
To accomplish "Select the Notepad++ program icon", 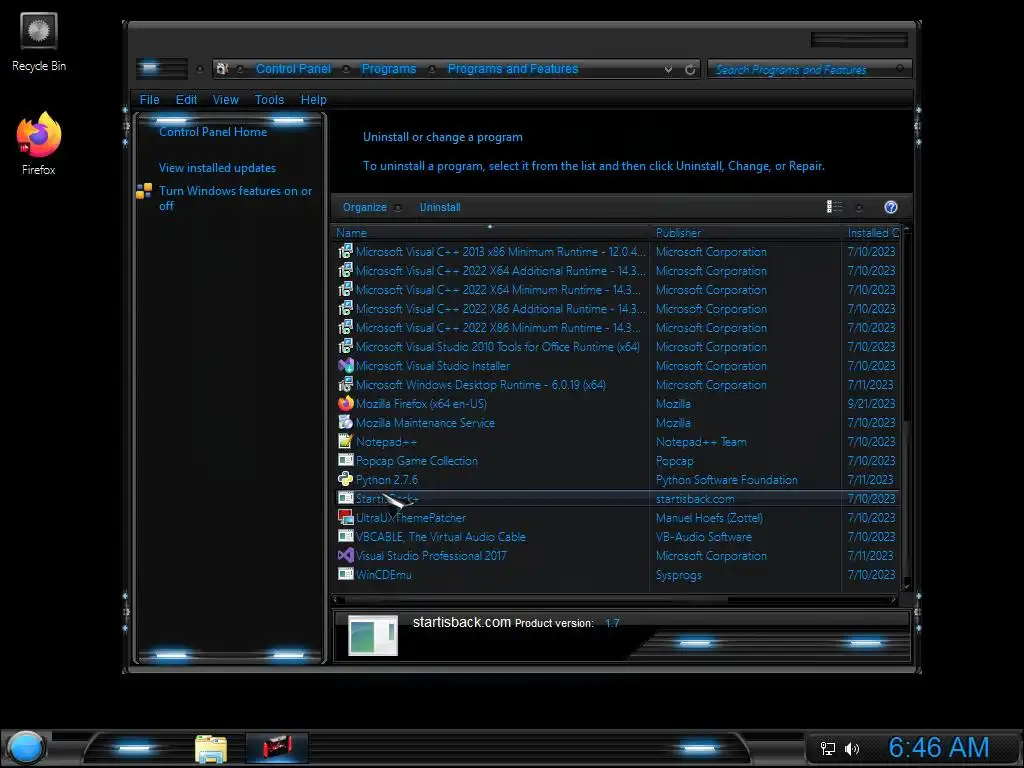I will 345,441.
